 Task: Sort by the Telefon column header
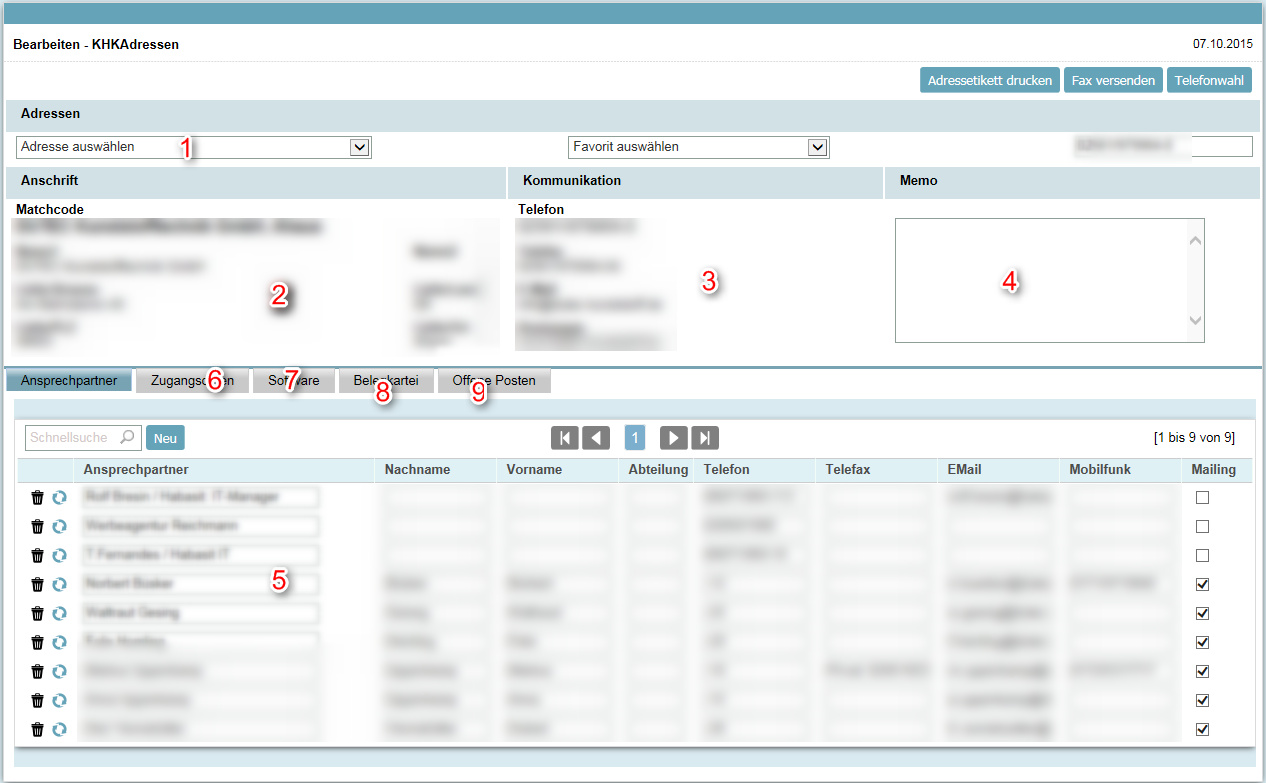click(x=726, y=470)
